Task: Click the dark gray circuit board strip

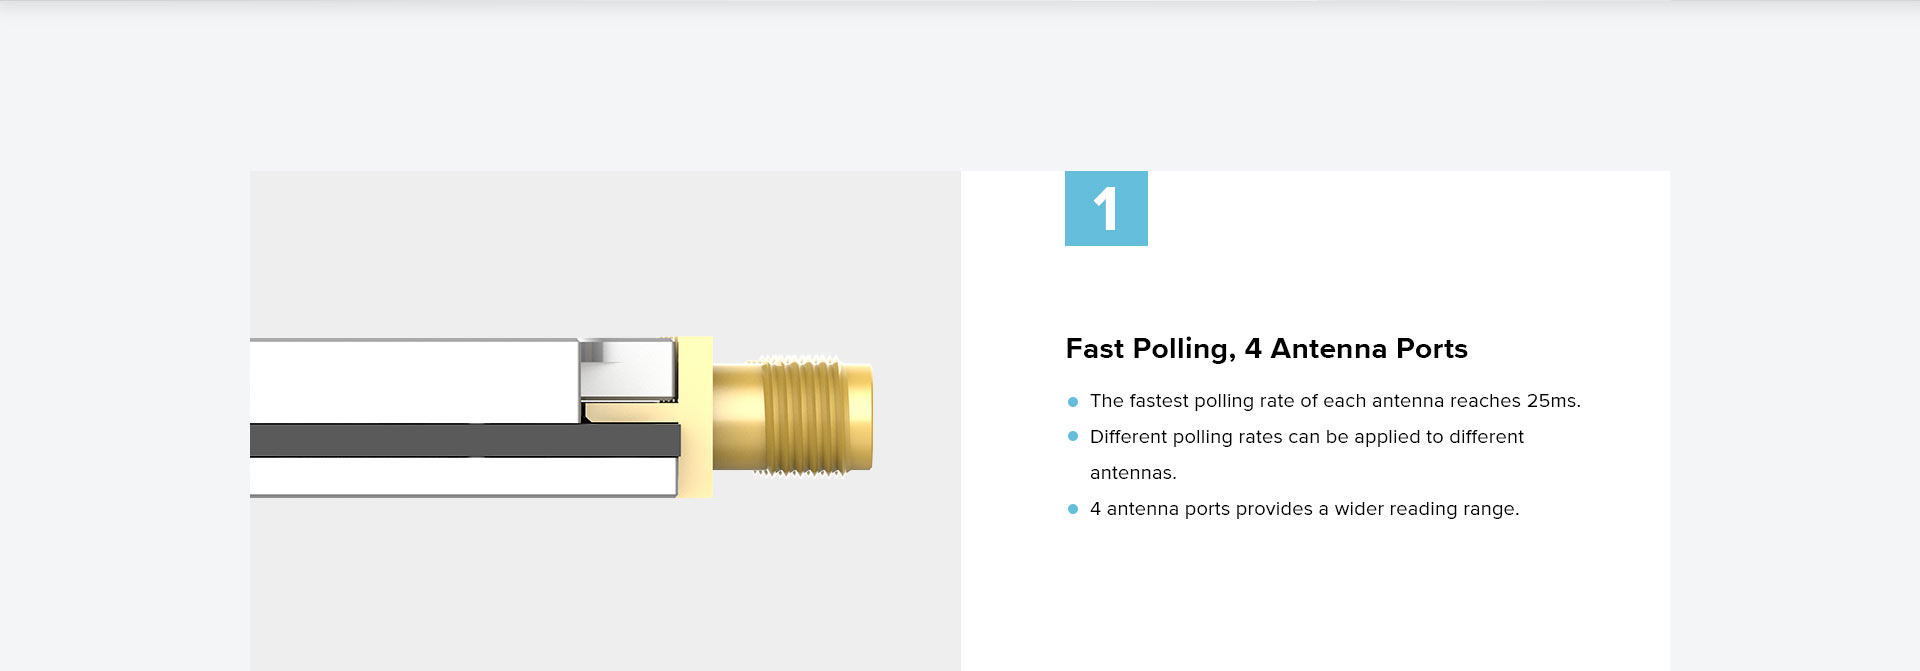Action: (x=465, y=440)
